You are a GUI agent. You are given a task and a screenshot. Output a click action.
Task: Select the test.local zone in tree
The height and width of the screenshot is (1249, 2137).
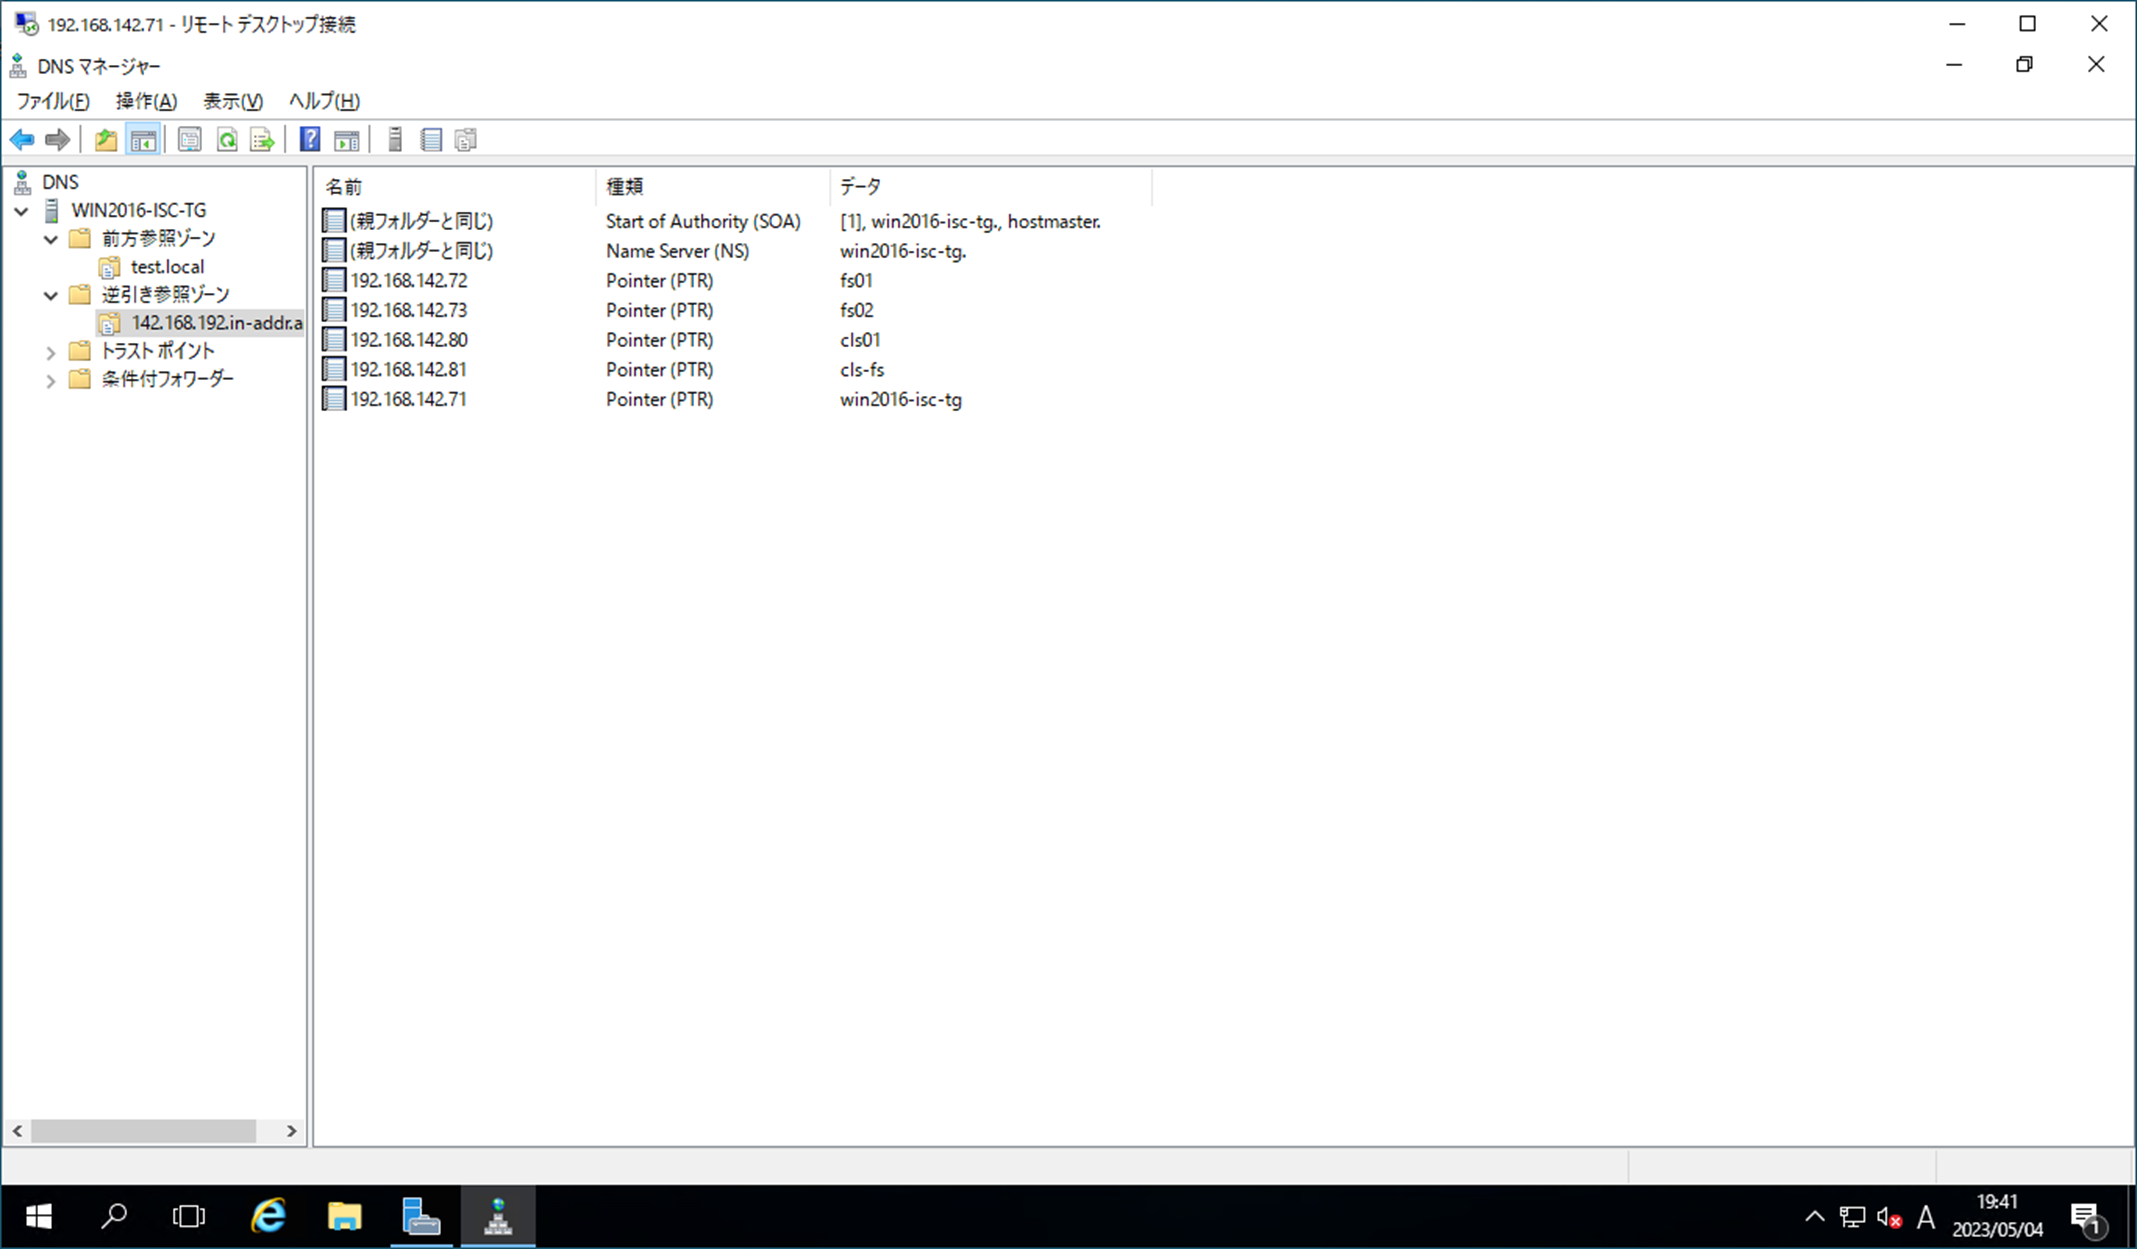point(167,267)
